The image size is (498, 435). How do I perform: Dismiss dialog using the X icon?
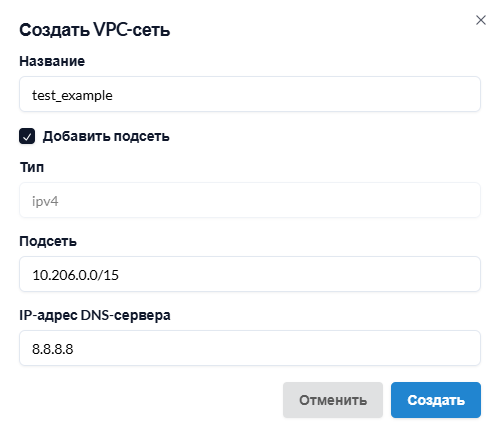tap(481, 20)
